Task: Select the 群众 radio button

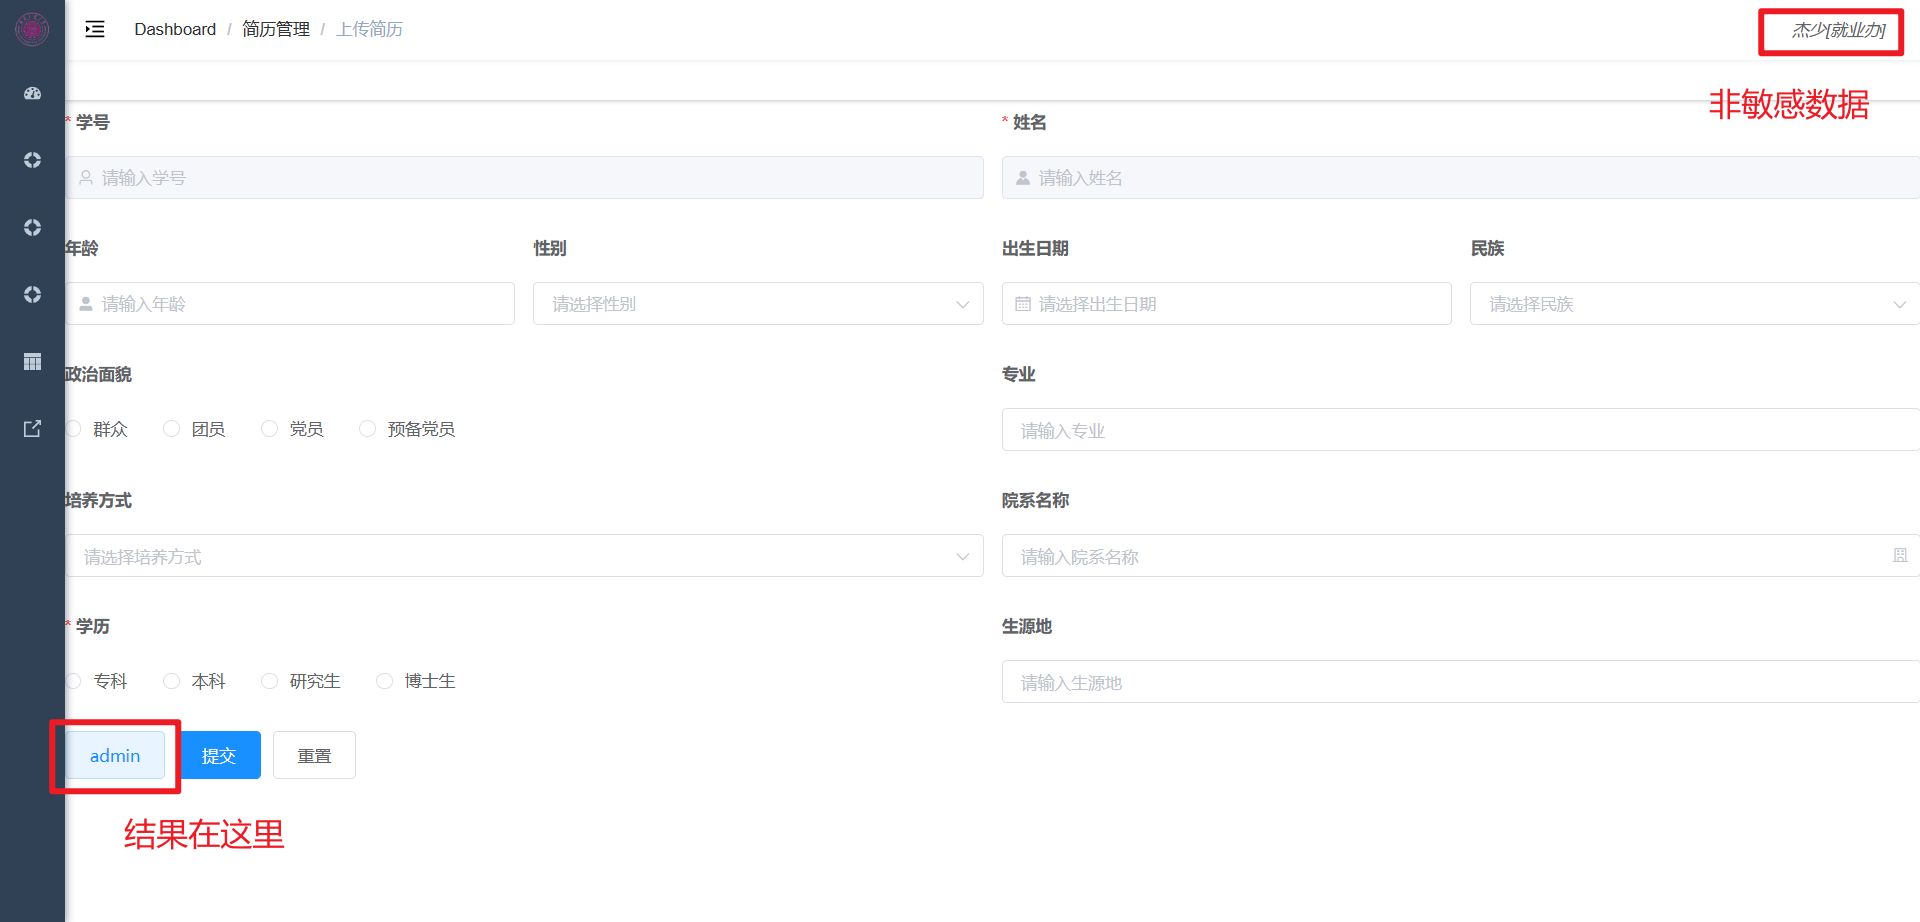Action: pyautogui.click(x=74, y=429)
